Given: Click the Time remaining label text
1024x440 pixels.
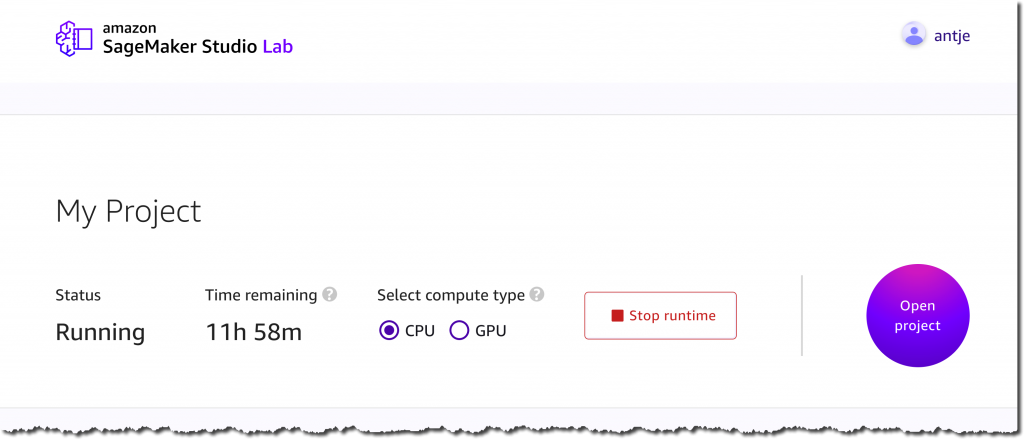Looking at the screenshot, I should [261, 295].
